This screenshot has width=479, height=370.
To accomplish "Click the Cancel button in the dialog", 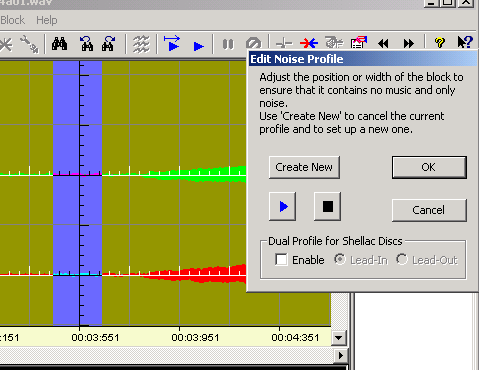I will point(429,210).
